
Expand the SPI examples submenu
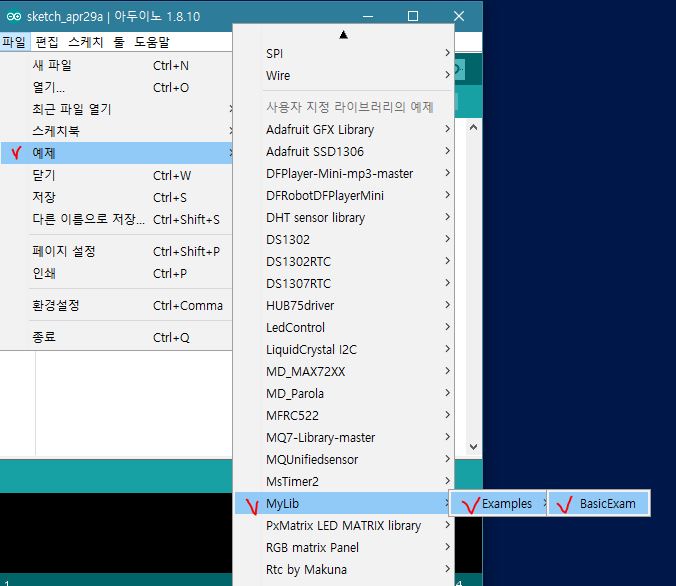tap(344, 53)
